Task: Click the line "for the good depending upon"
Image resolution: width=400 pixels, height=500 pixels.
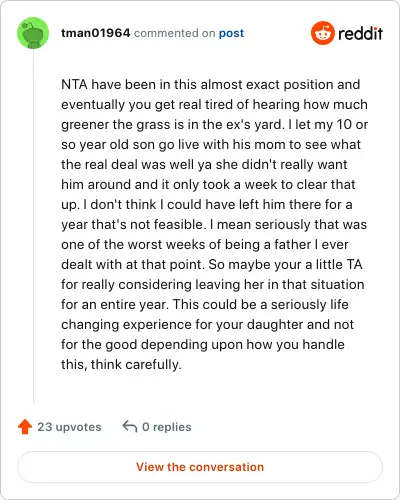Action: point(203,344)
